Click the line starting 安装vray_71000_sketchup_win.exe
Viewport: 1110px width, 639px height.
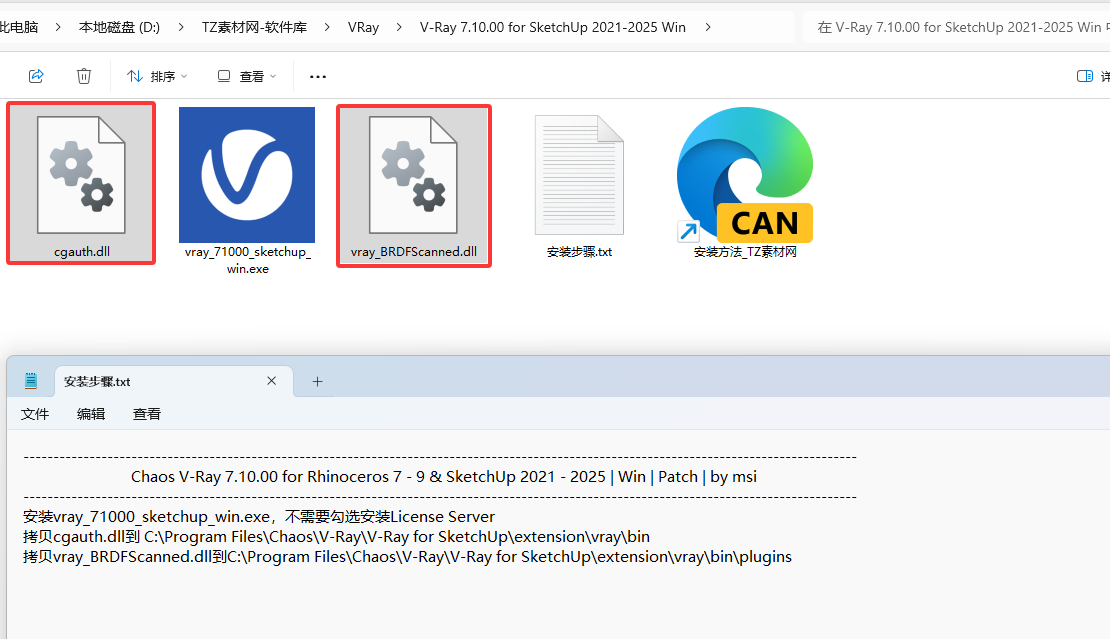tap(259, 517)
